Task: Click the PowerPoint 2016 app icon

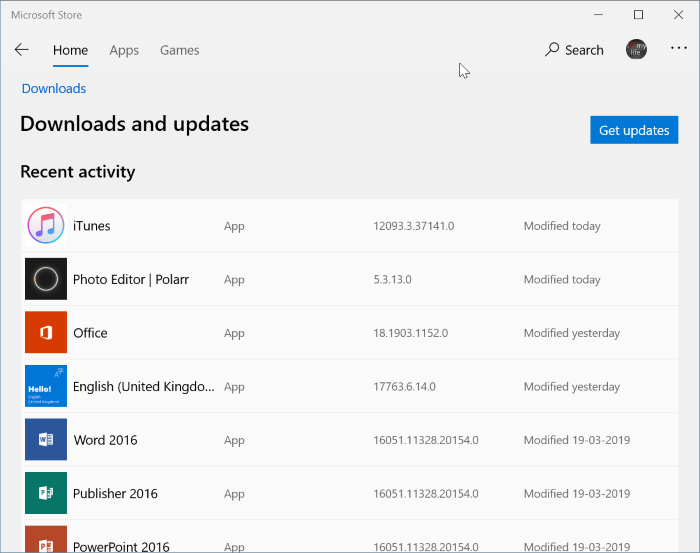Action: click(x=46, y=539)
